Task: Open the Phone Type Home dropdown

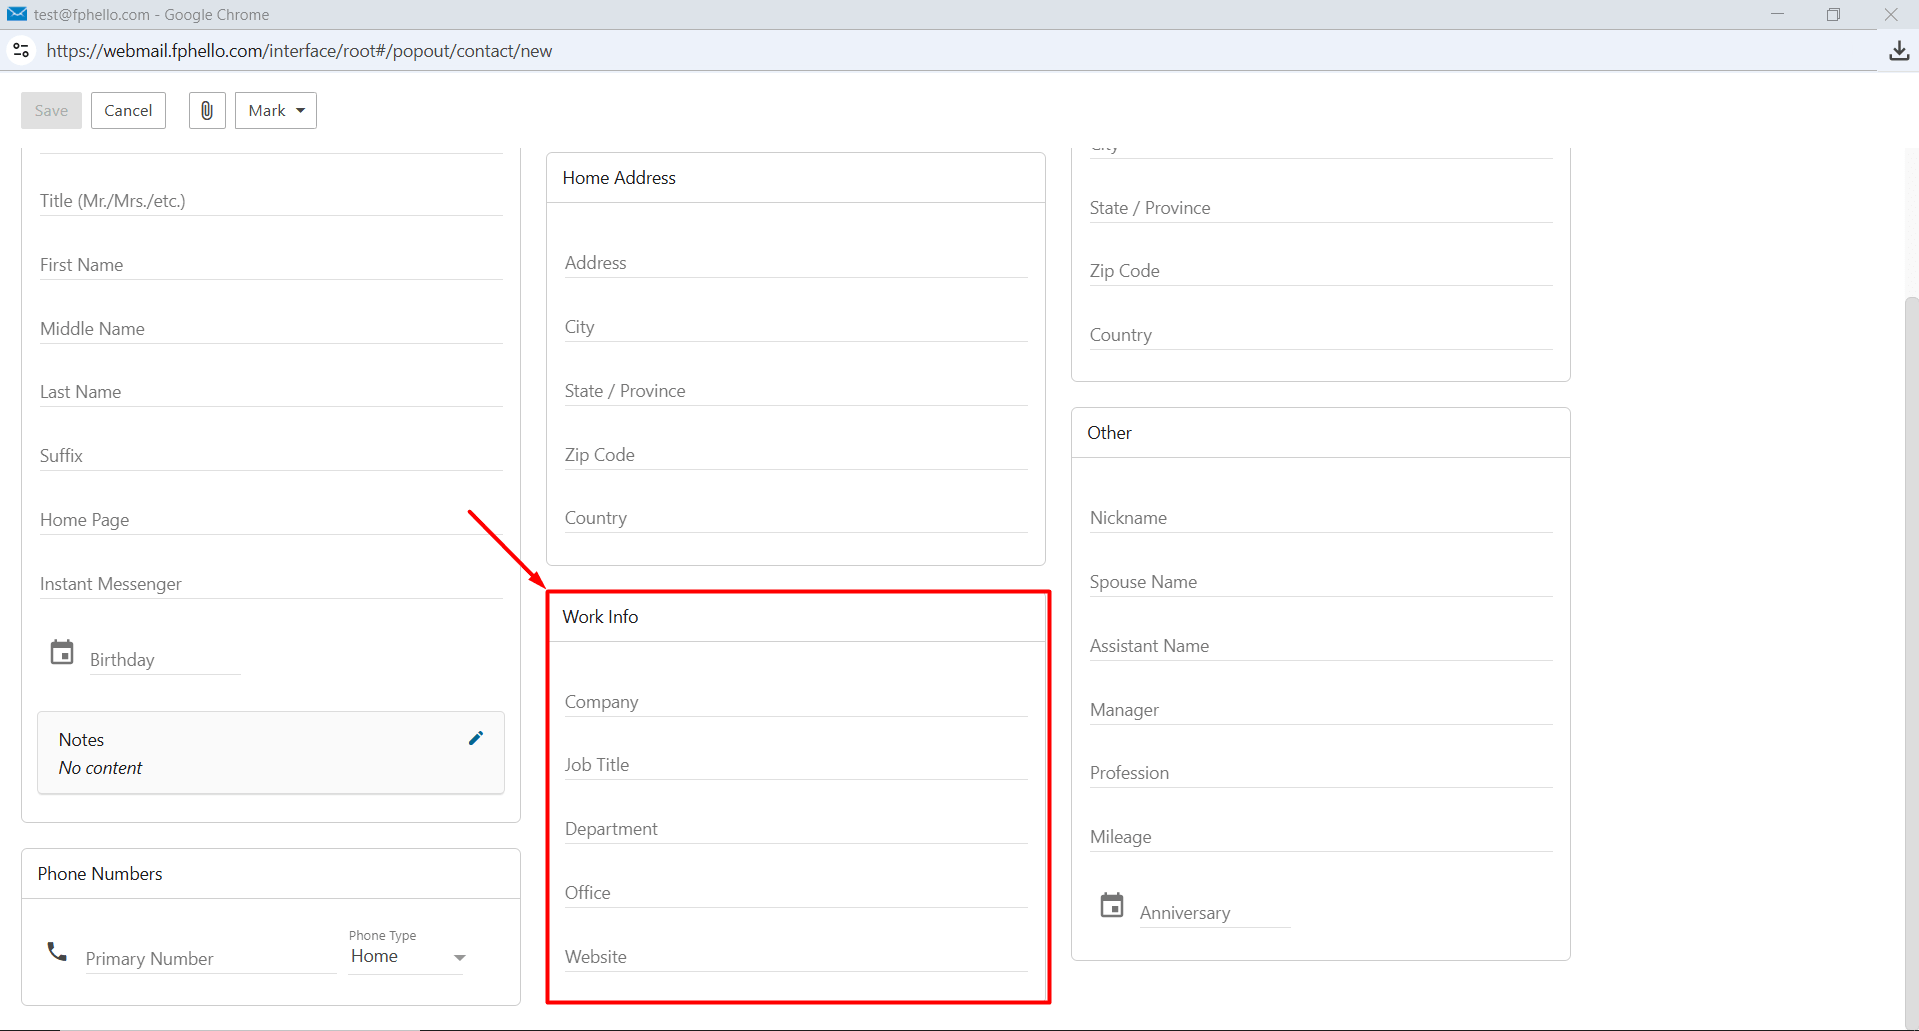Action: (408, 957)
